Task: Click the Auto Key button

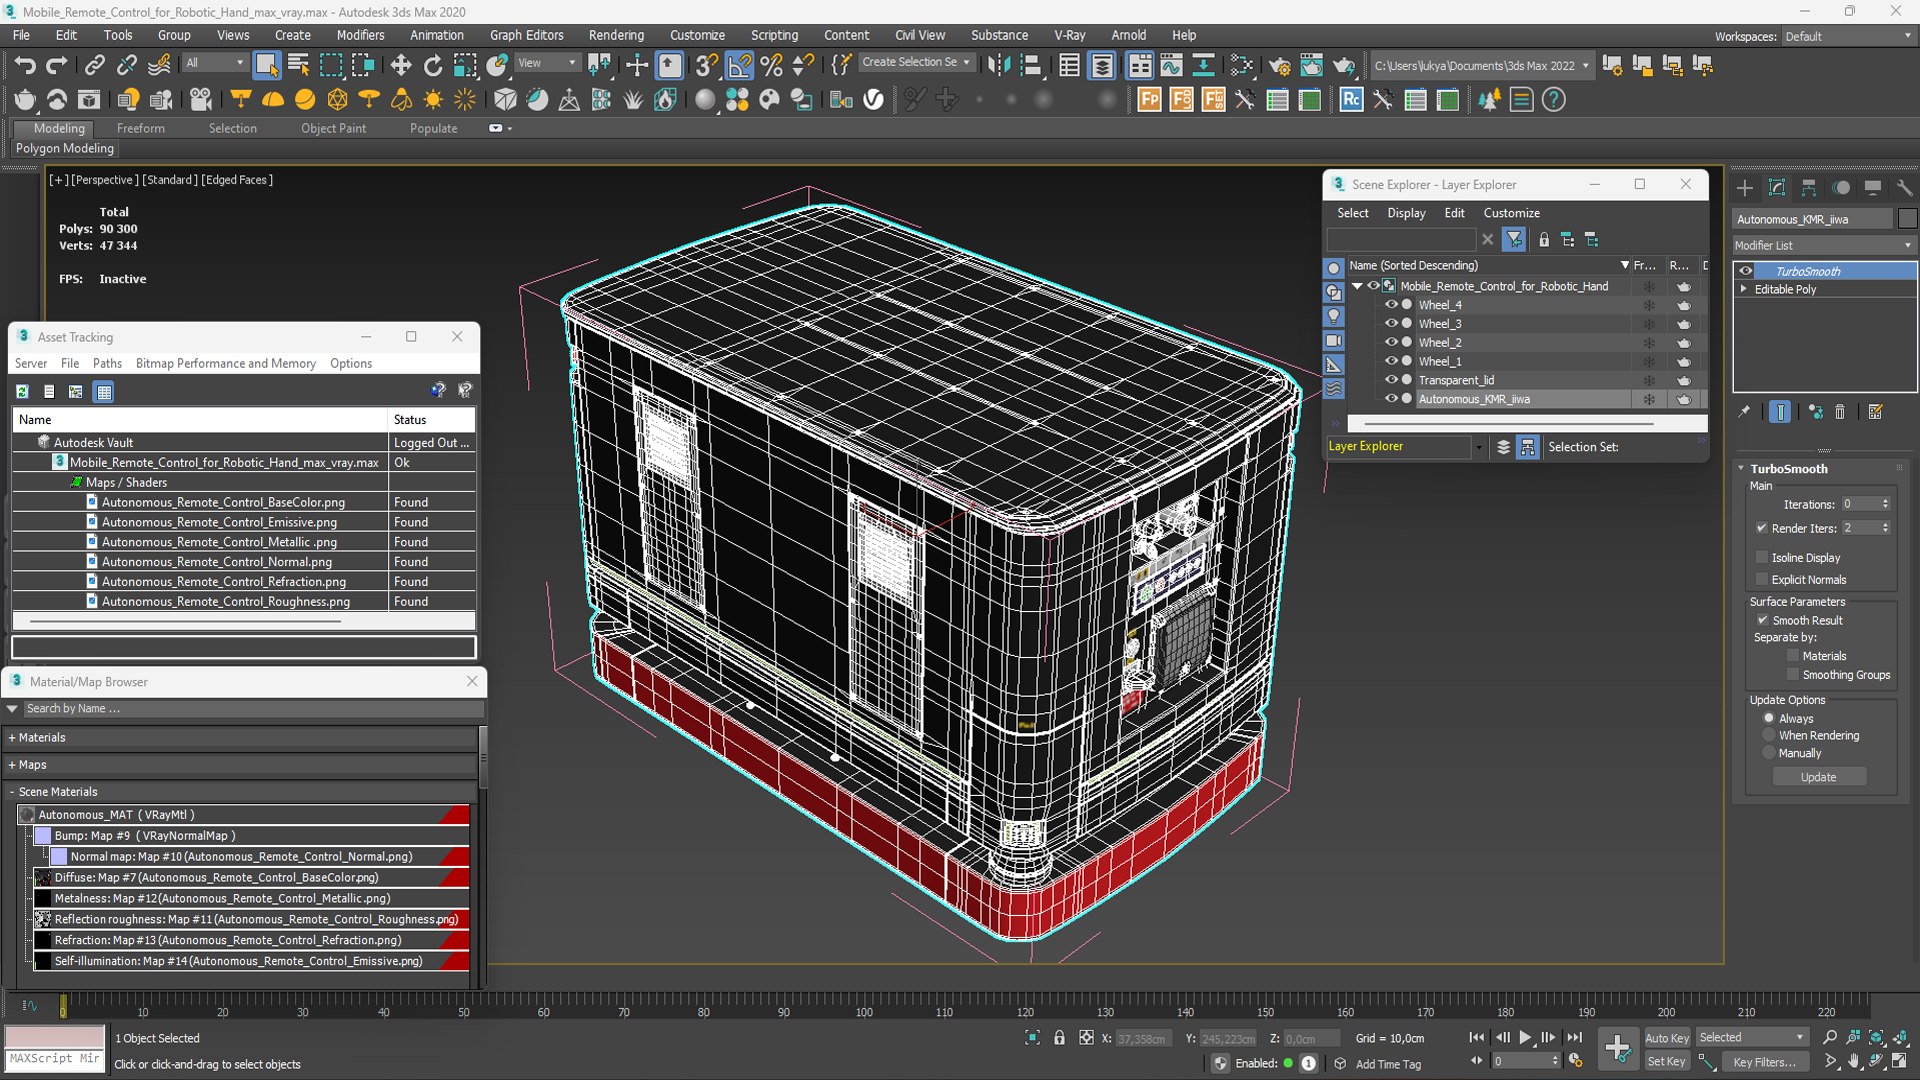Action: (x=1666, y=1038)
